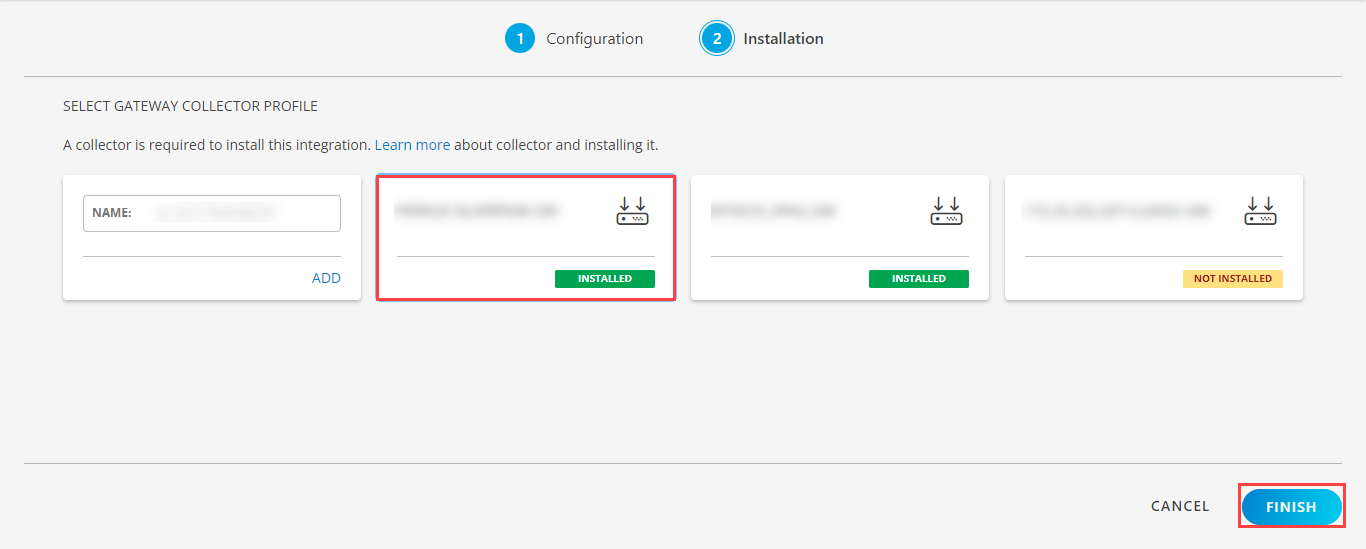Select the red-highlighted collector profile name

click(476, 211)
